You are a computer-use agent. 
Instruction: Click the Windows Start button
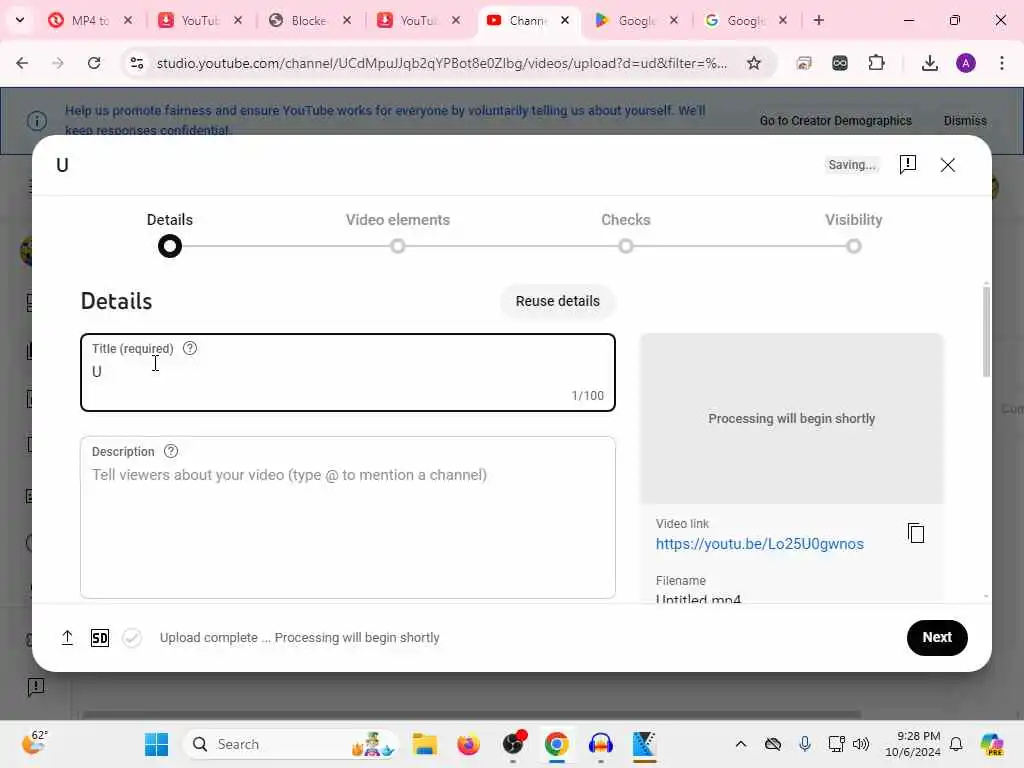pyautogui.click(x=156, y=744)
